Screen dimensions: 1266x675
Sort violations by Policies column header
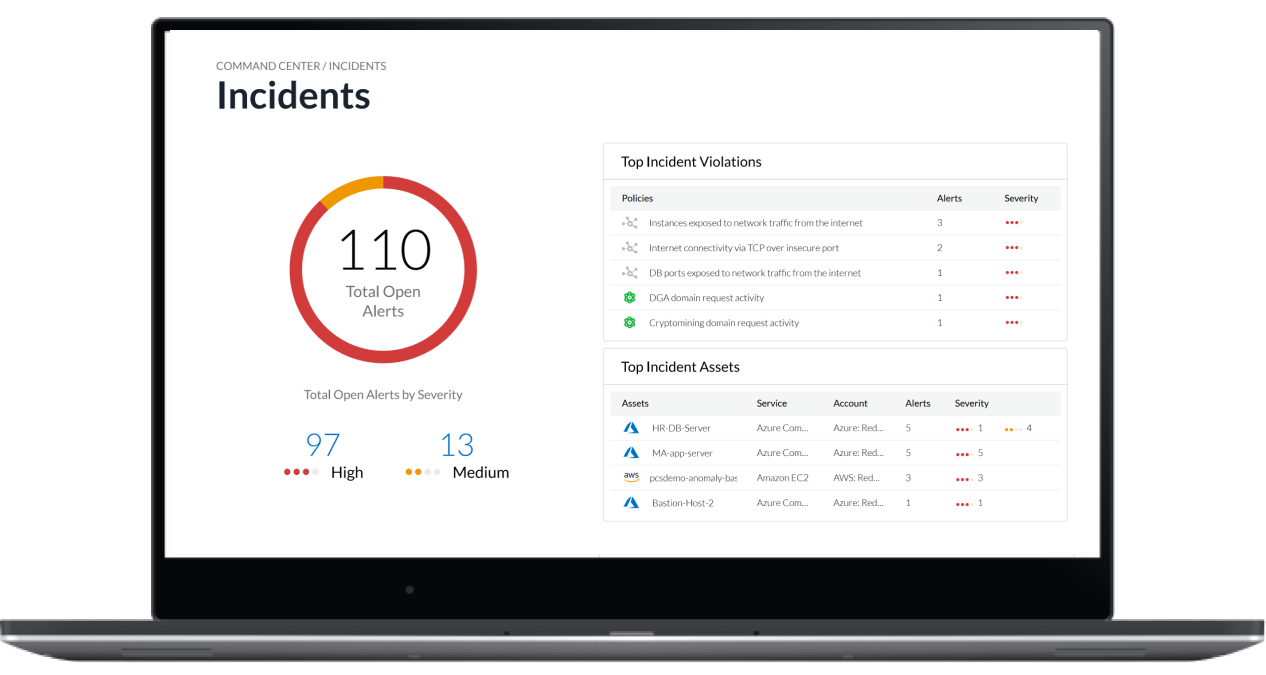pyautogui.click(x=637, y=198)
